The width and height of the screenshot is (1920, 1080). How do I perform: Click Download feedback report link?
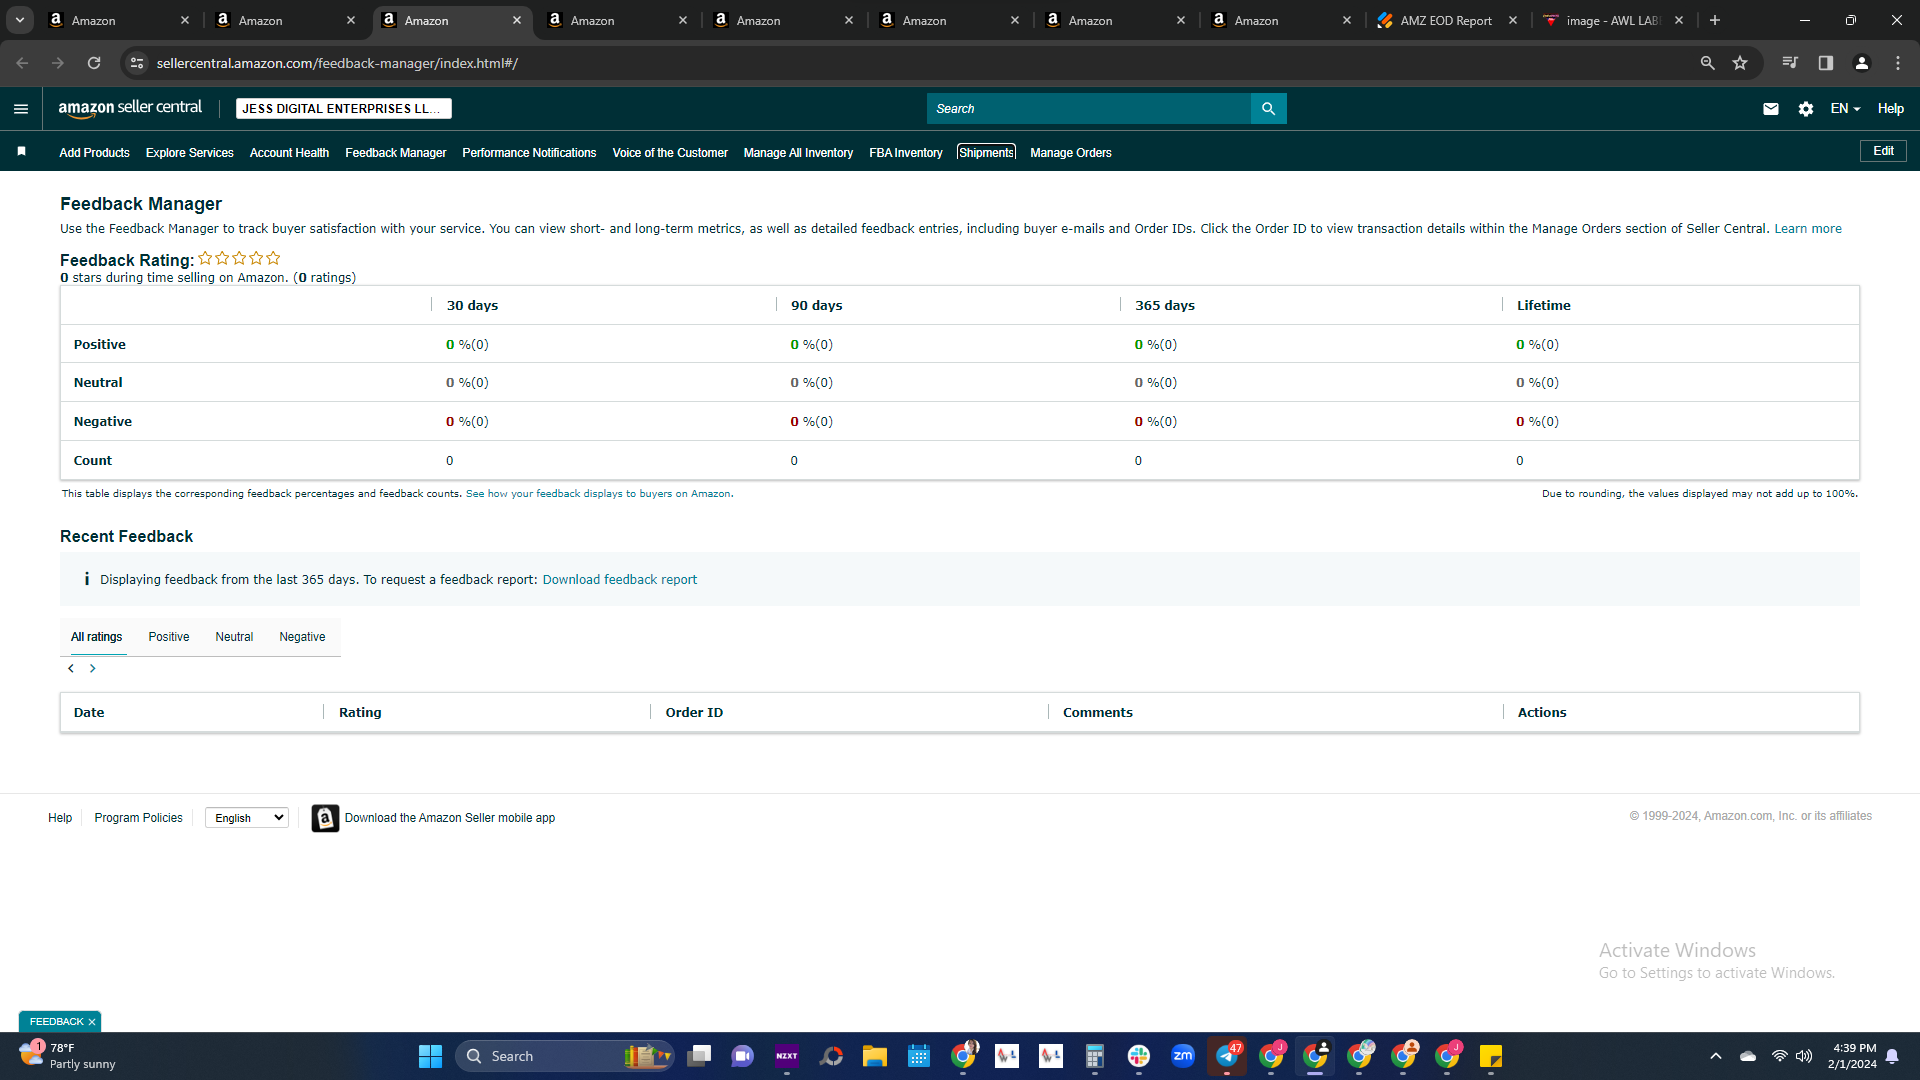pyautogui.click(x=620, y=580)
